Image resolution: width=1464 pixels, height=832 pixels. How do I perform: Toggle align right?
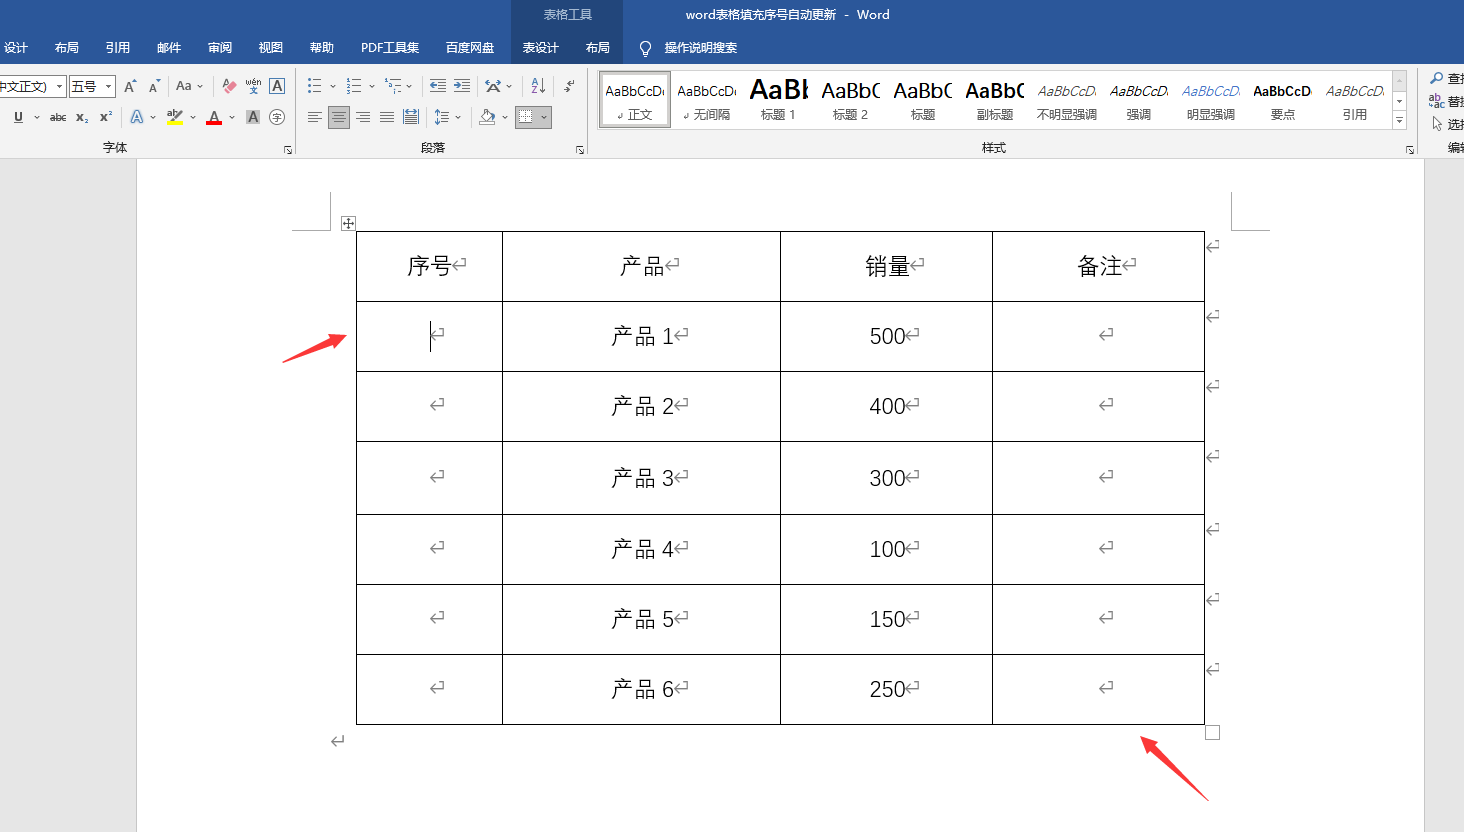pos(363,117)
